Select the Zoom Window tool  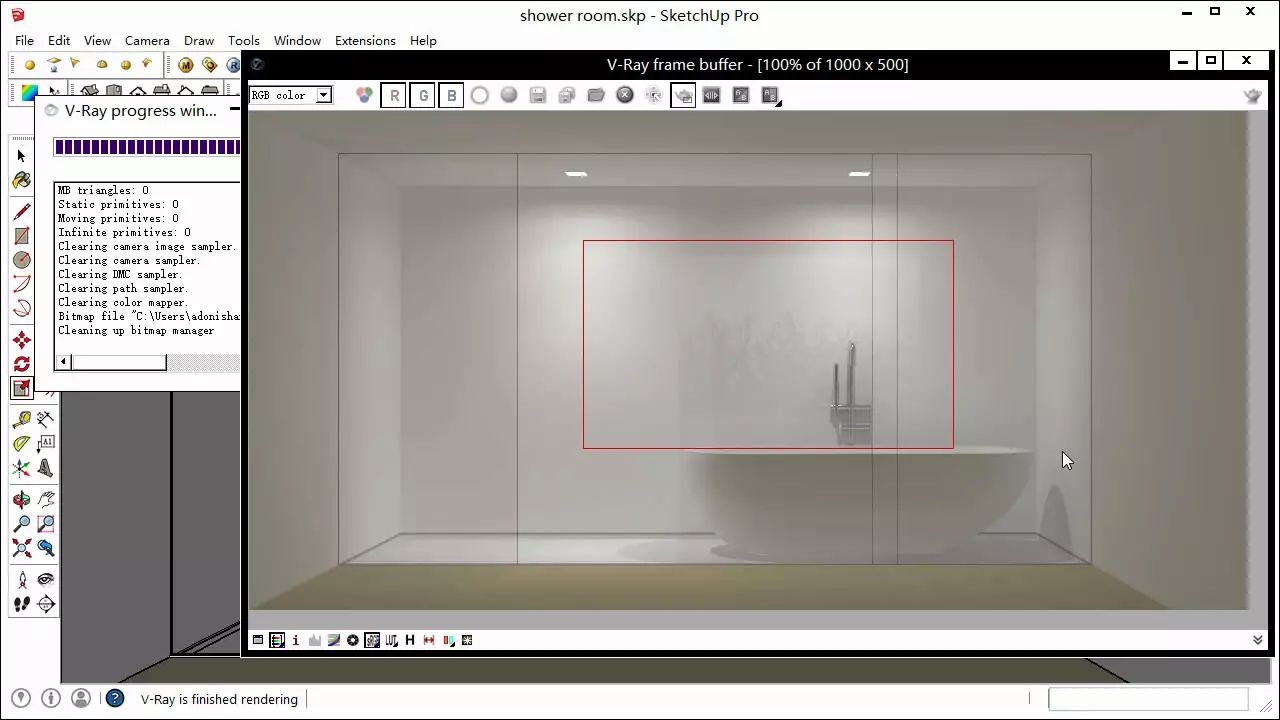pos(46,524)
